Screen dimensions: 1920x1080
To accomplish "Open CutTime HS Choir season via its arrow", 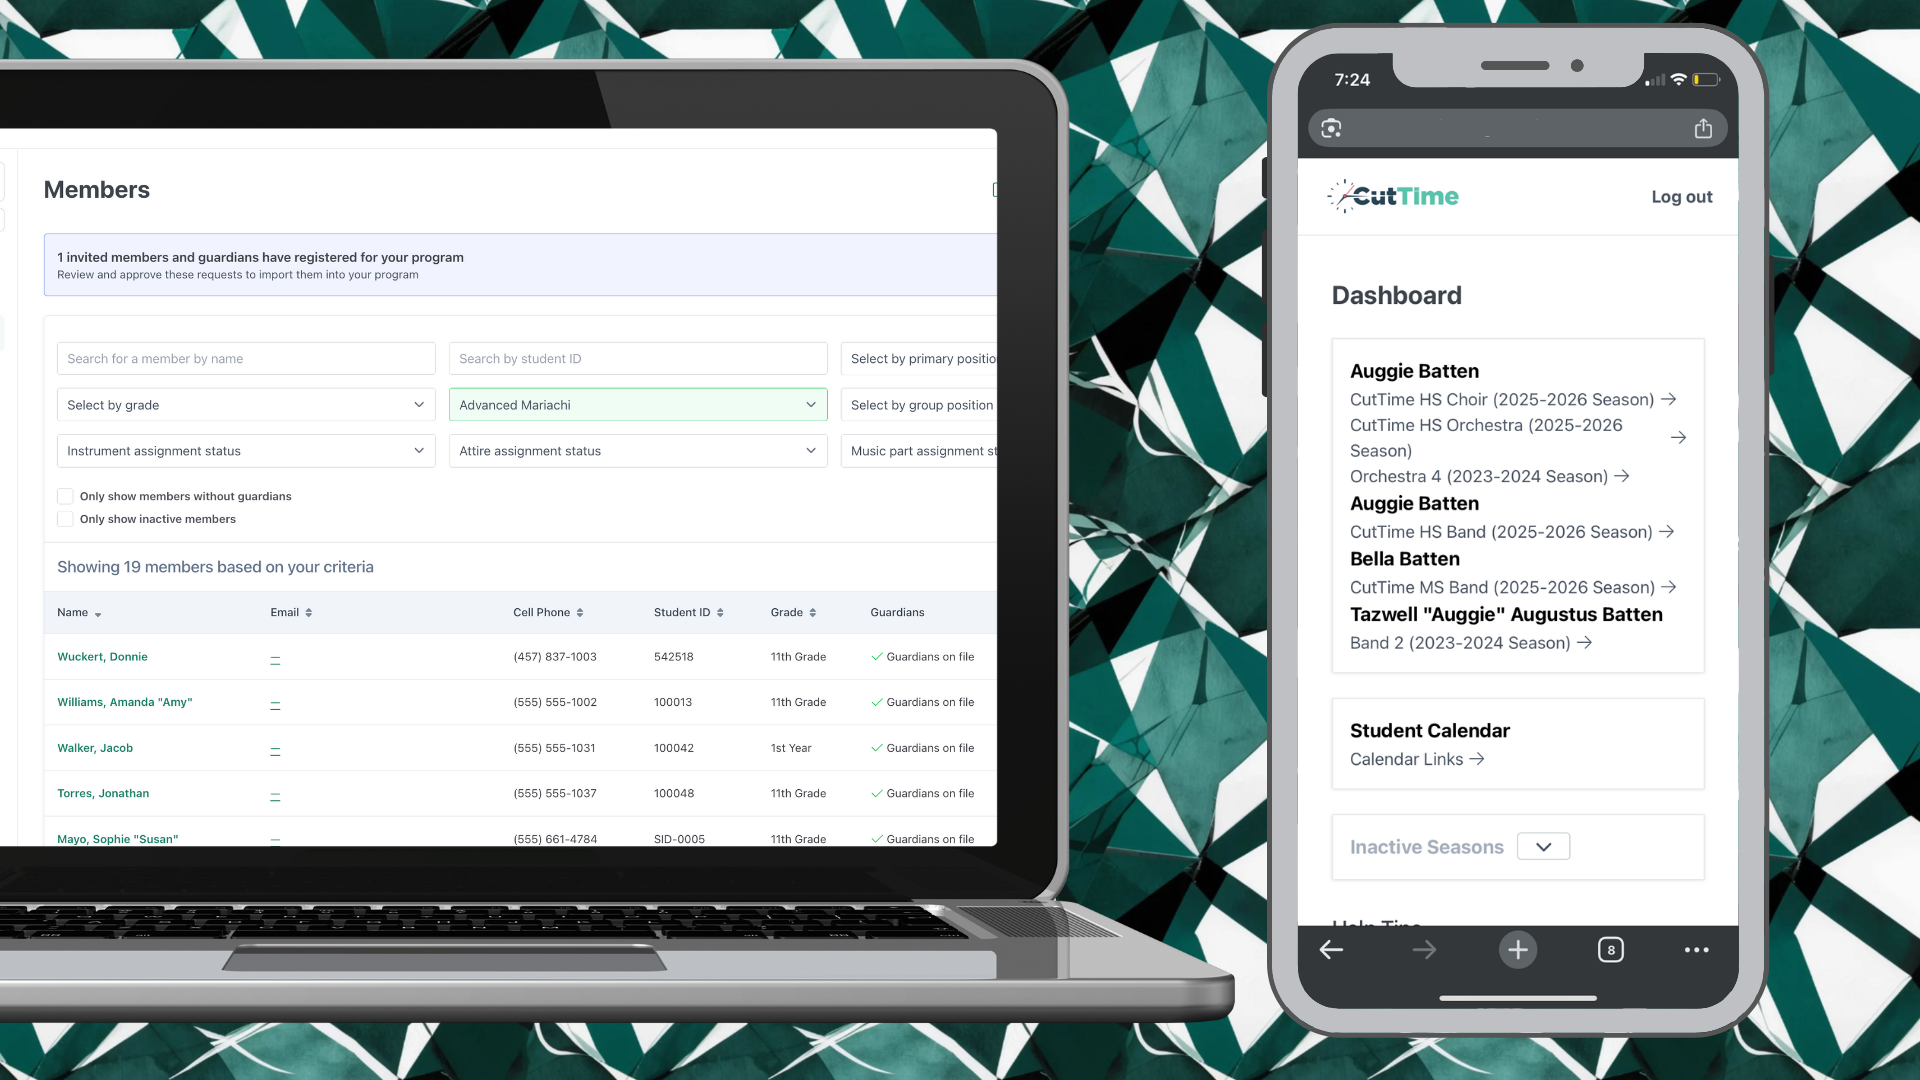I will [1668, 399].
